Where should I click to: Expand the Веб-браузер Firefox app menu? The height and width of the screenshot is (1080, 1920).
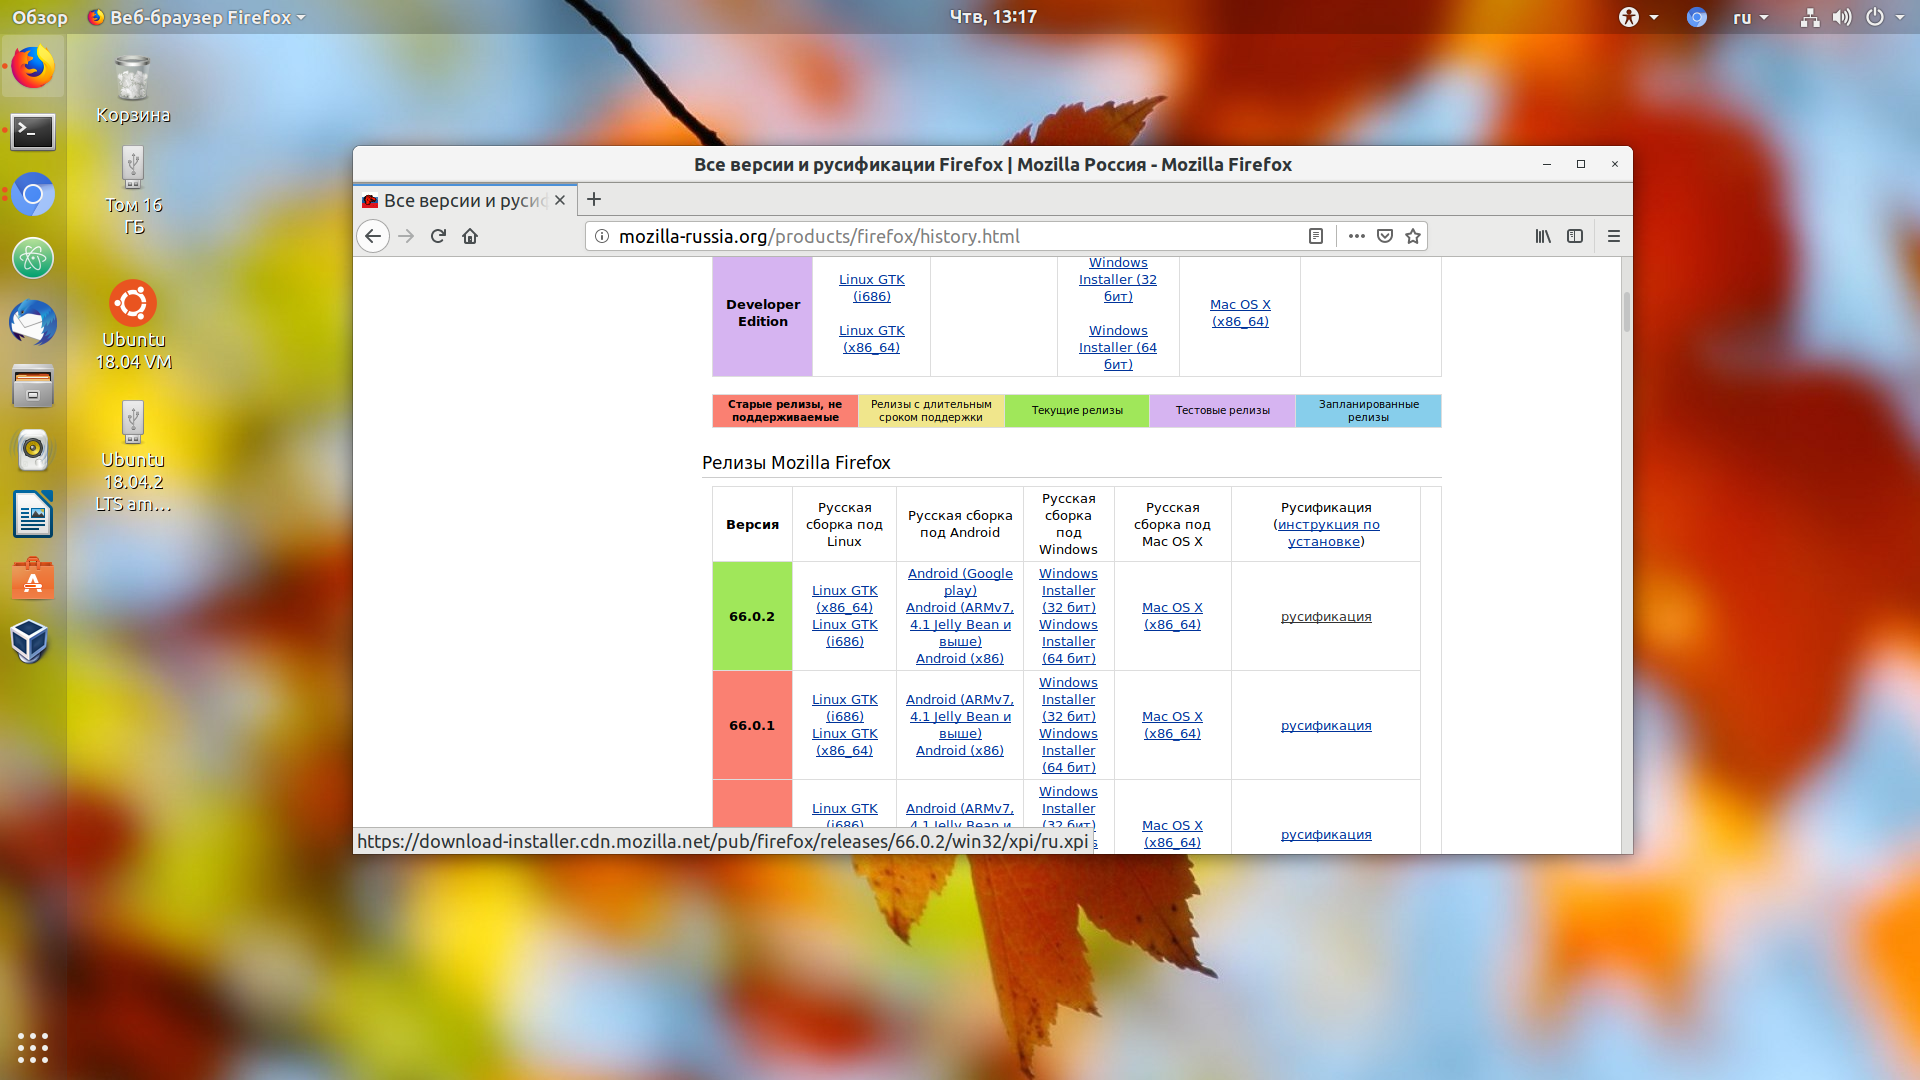pos(197,17)
